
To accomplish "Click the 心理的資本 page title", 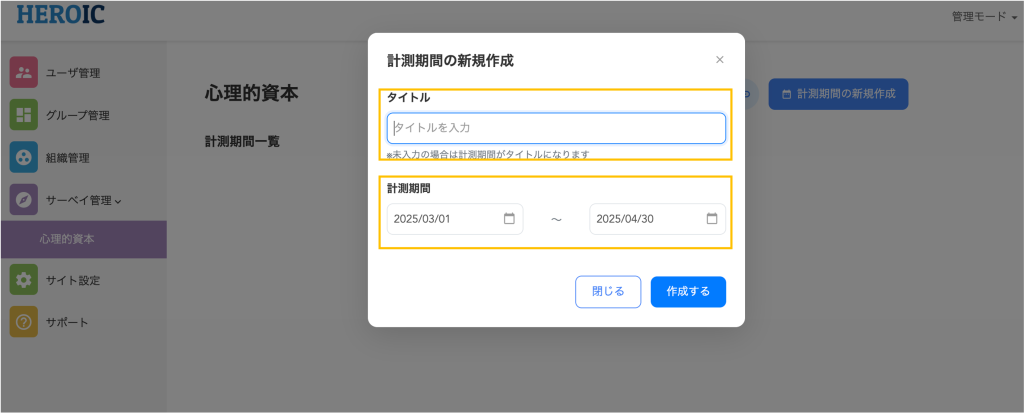I will coord(251,93).
